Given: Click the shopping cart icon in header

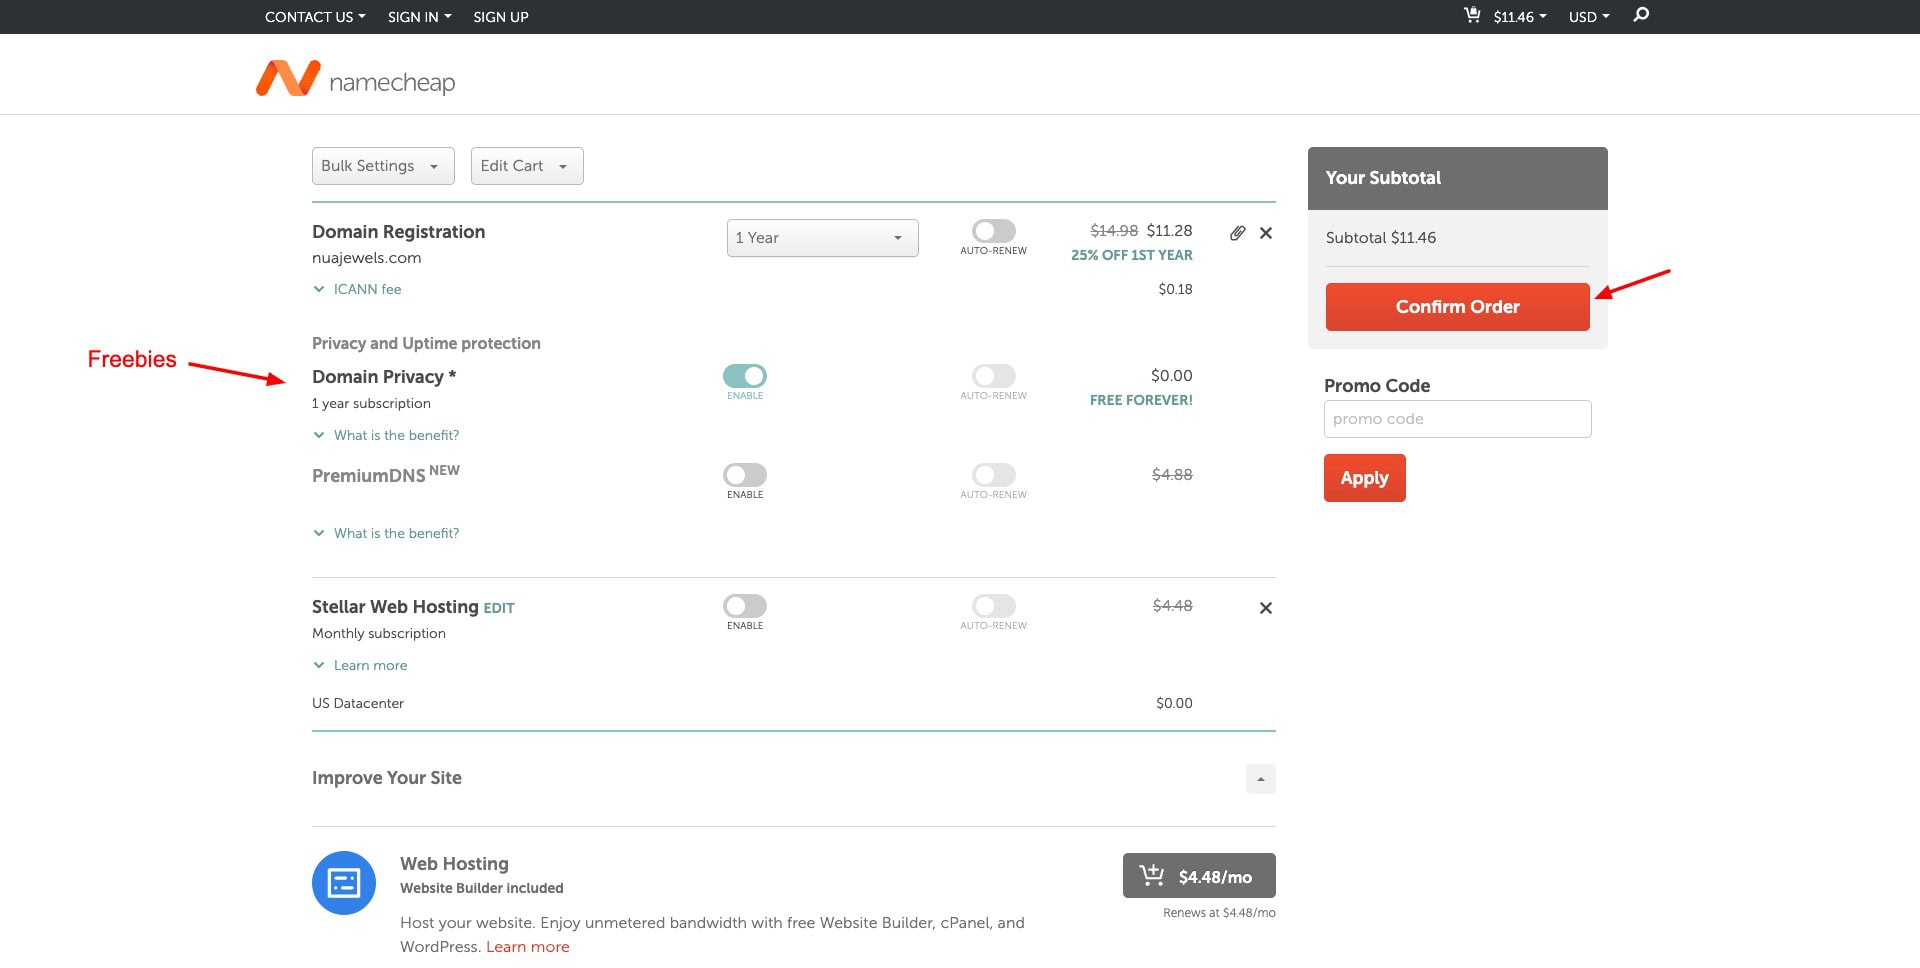Looking at the screenshot, I should pos(1472,15).
